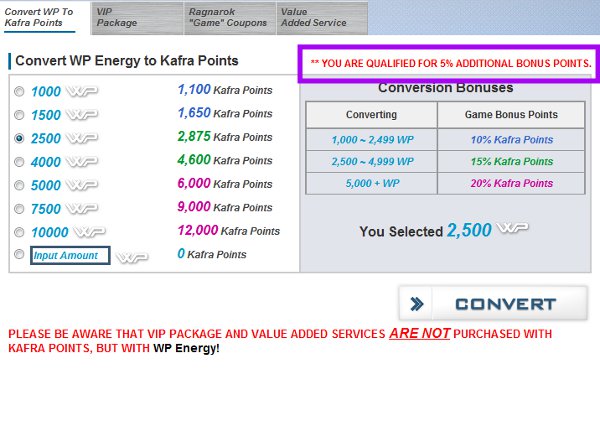This screenshot has height=426, width=600.
Task: Choose the 5000 WP conversion option
Action: point(19,185)
